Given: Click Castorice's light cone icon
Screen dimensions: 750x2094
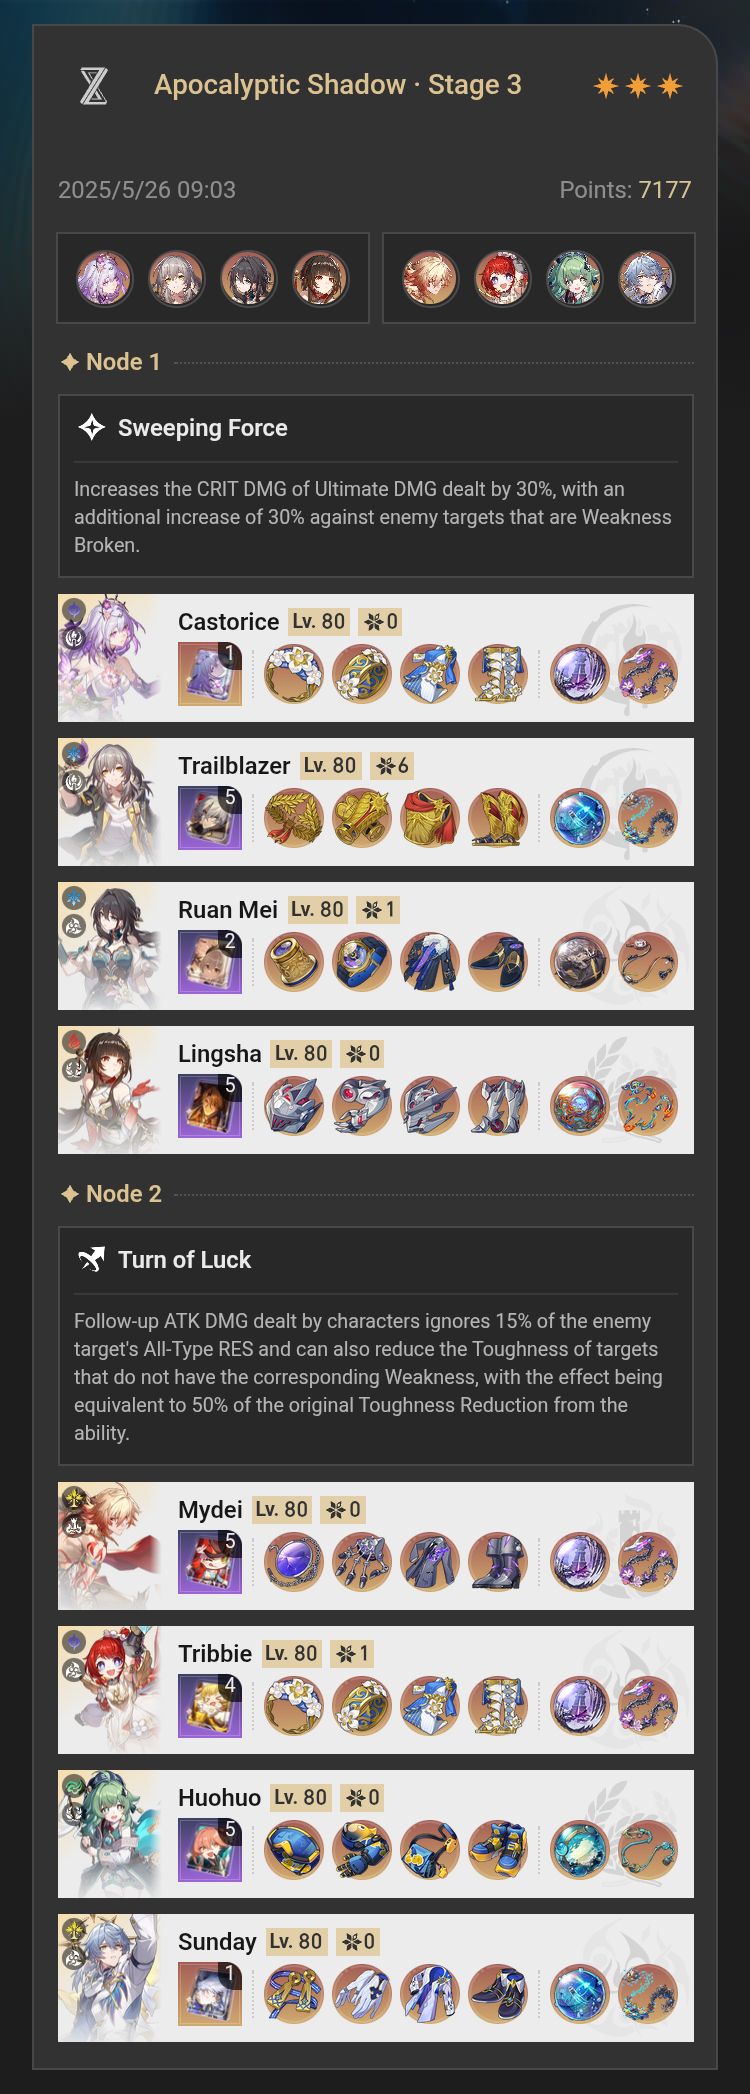Looking at the screenshot, I should [x=210, y=674].
